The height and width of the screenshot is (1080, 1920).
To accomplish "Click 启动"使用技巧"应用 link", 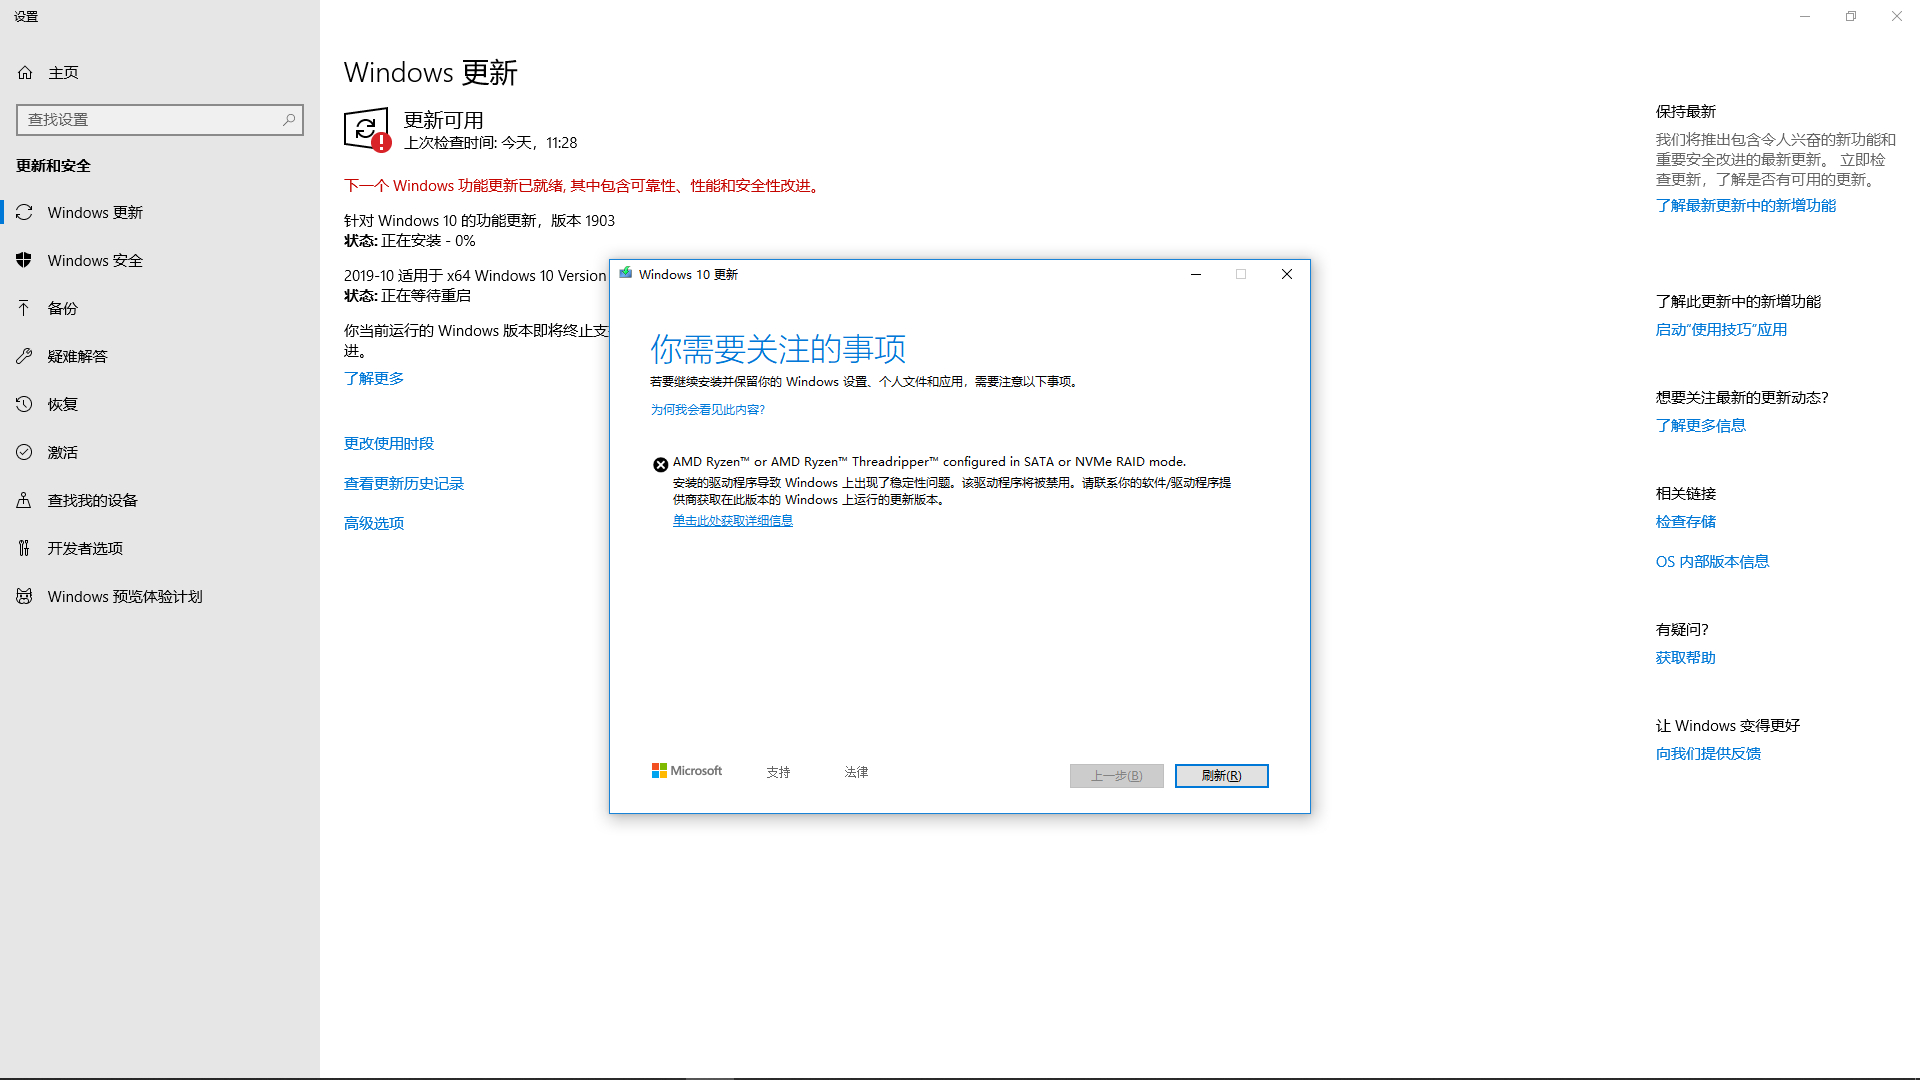I will pyautogui.click(x=1721, y=330).
